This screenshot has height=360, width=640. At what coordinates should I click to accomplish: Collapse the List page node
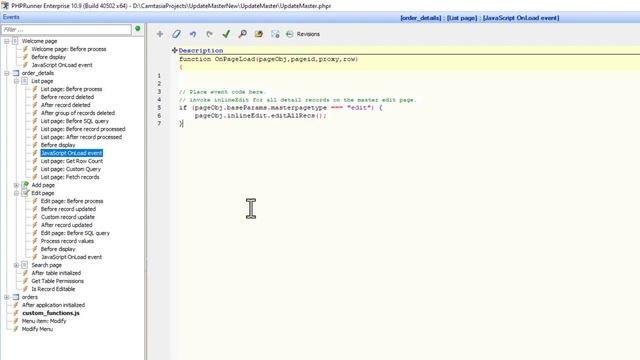[16, 81]
